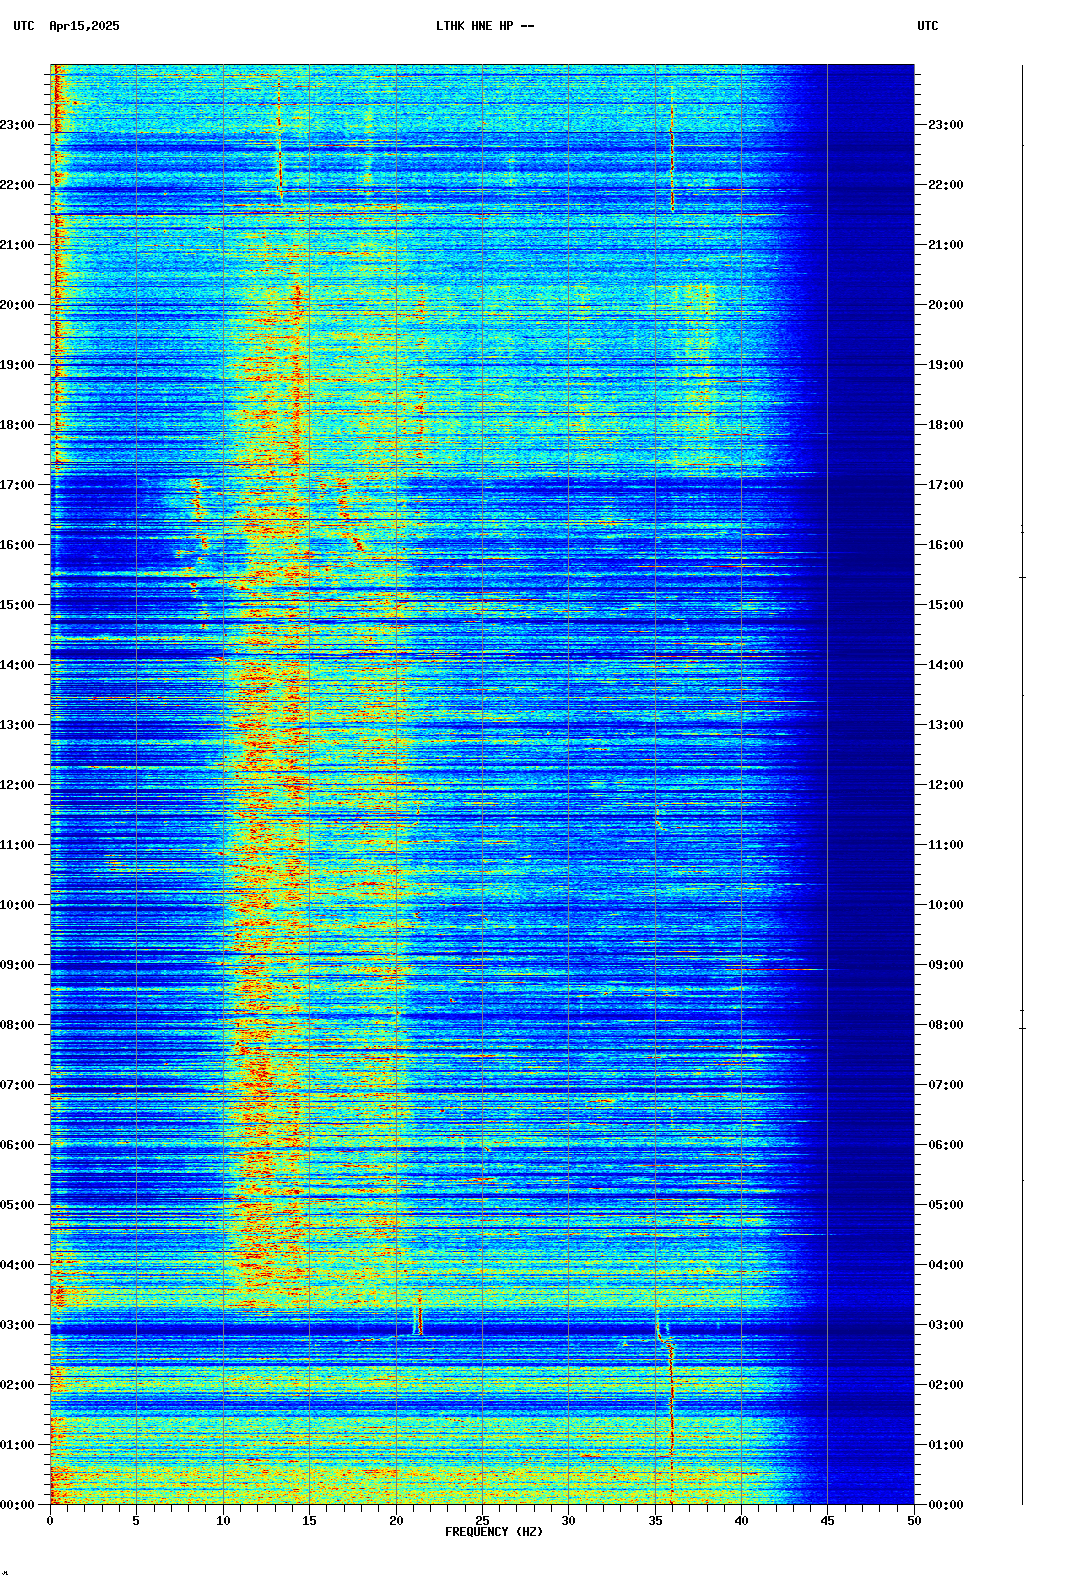This screenshot has height=1584, width=1066.
Task: Click the UTC label left of the date
Action: coord(23,26)
